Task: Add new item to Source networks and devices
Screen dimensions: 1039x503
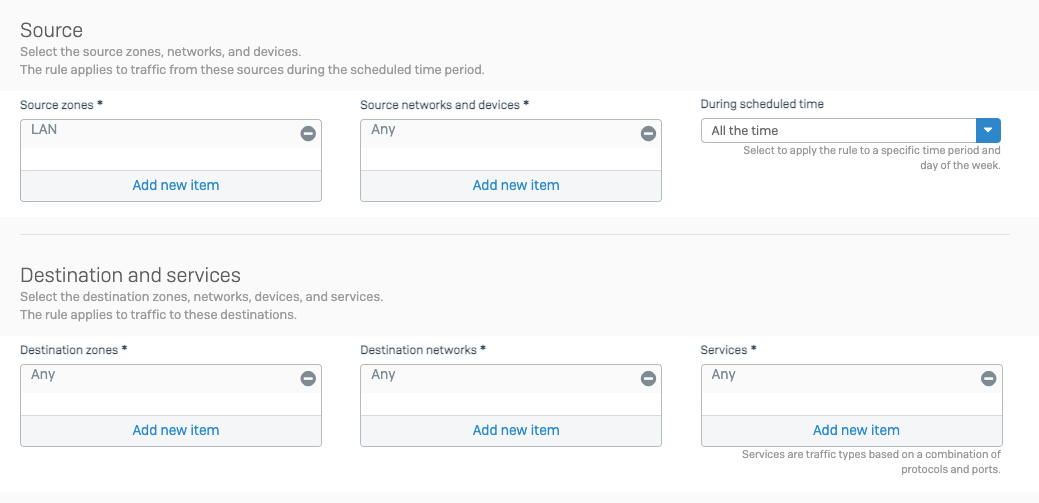Action: click(511, 186)
